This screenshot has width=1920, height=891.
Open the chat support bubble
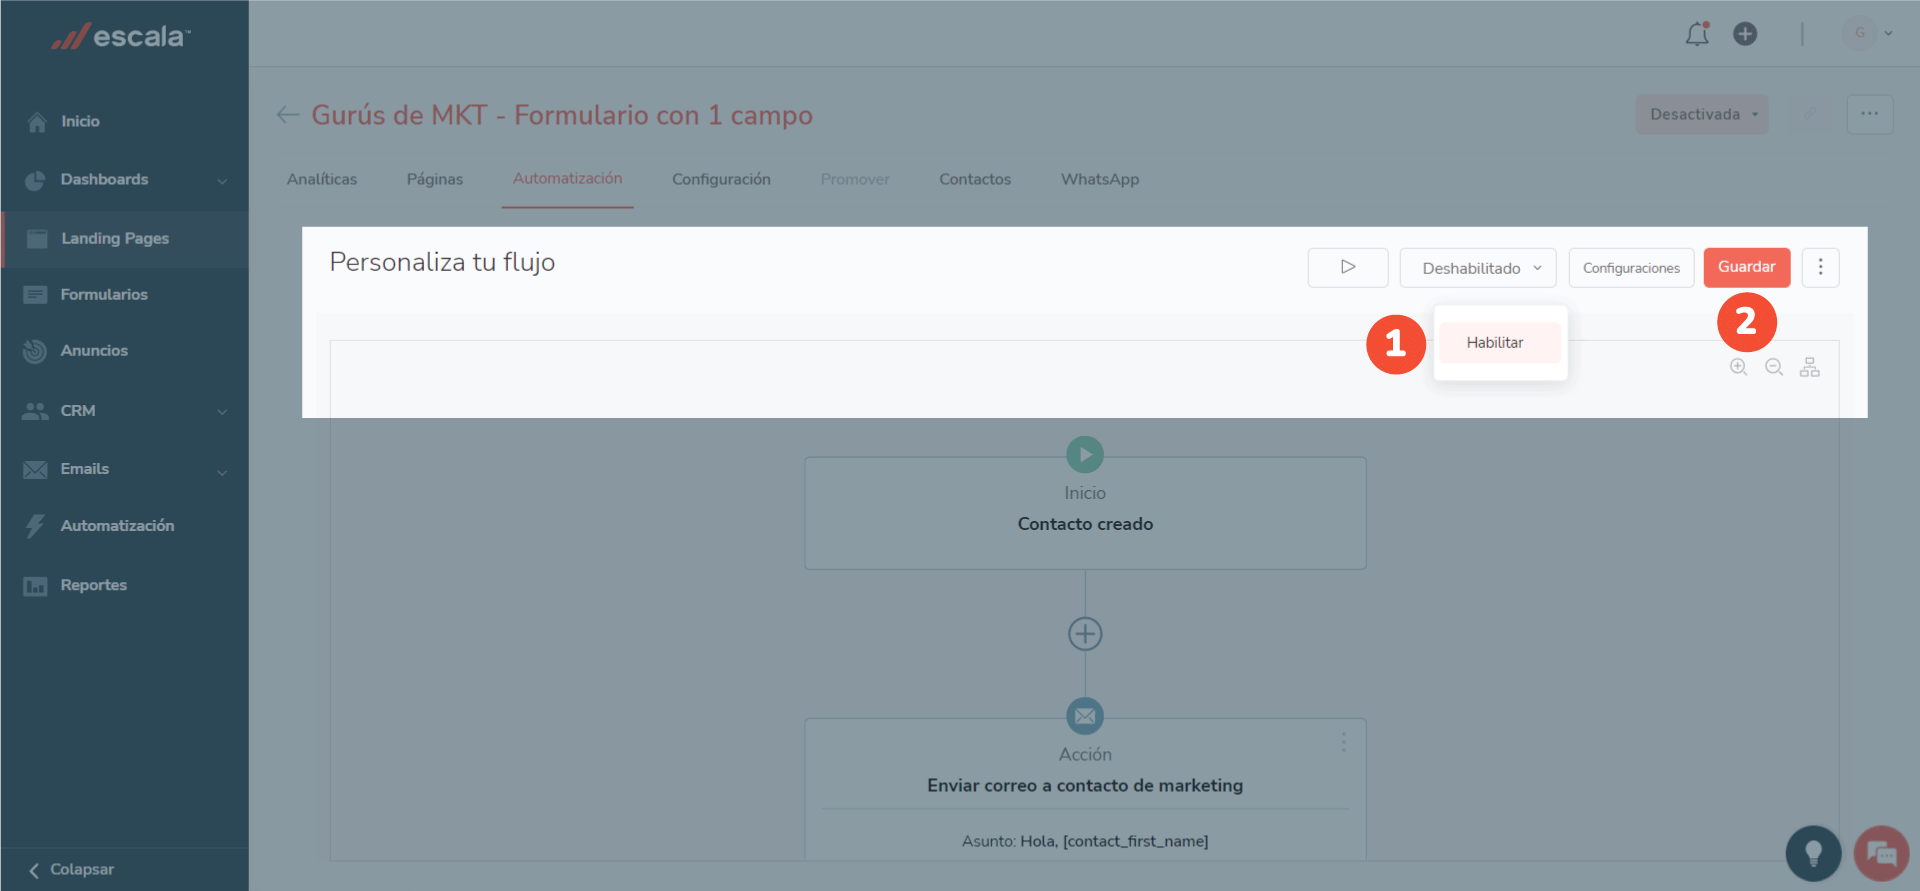pos(1881,853)
